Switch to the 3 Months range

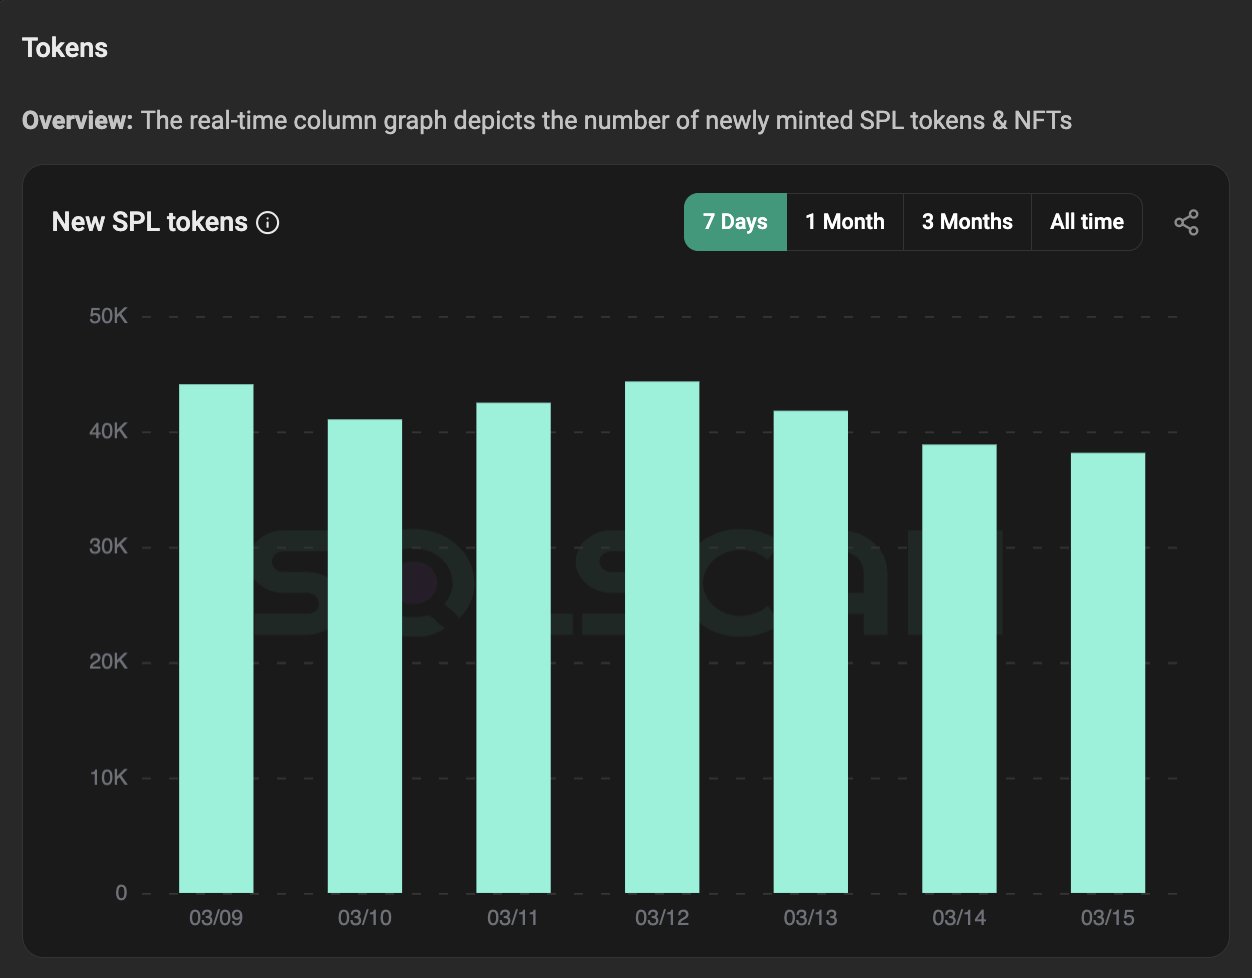967,222
